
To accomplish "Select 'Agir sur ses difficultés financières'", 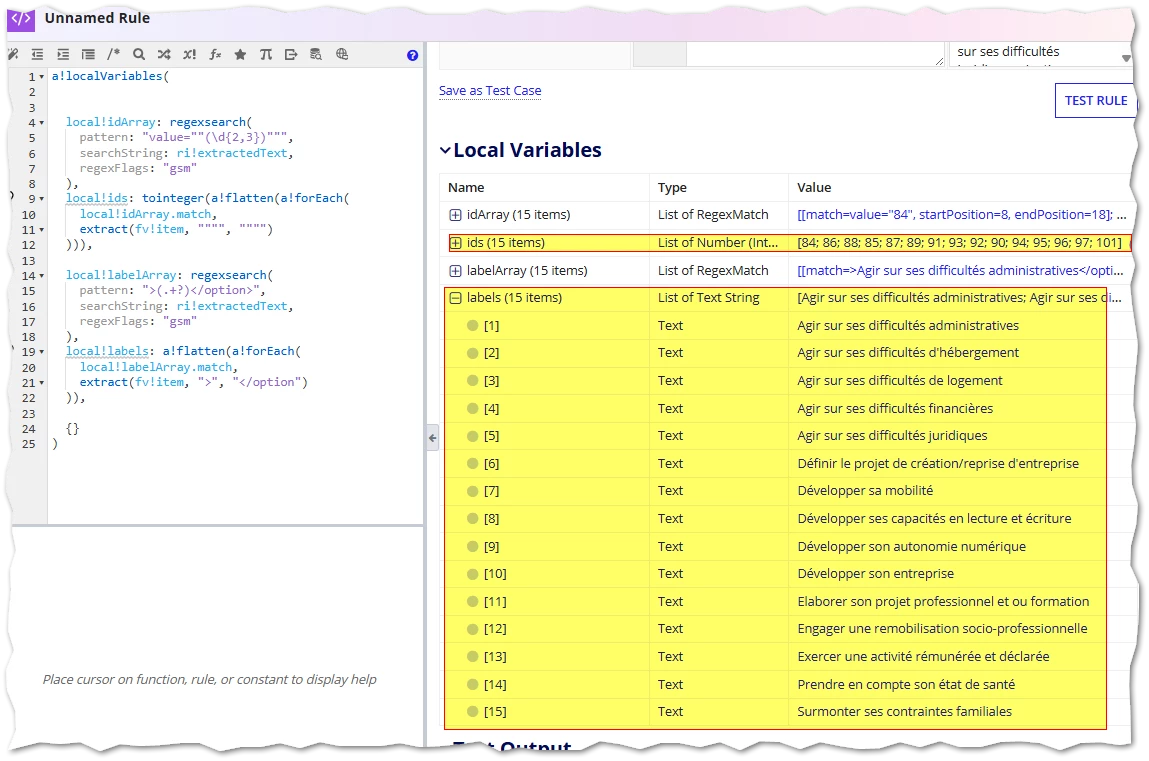I will point(895,408).
